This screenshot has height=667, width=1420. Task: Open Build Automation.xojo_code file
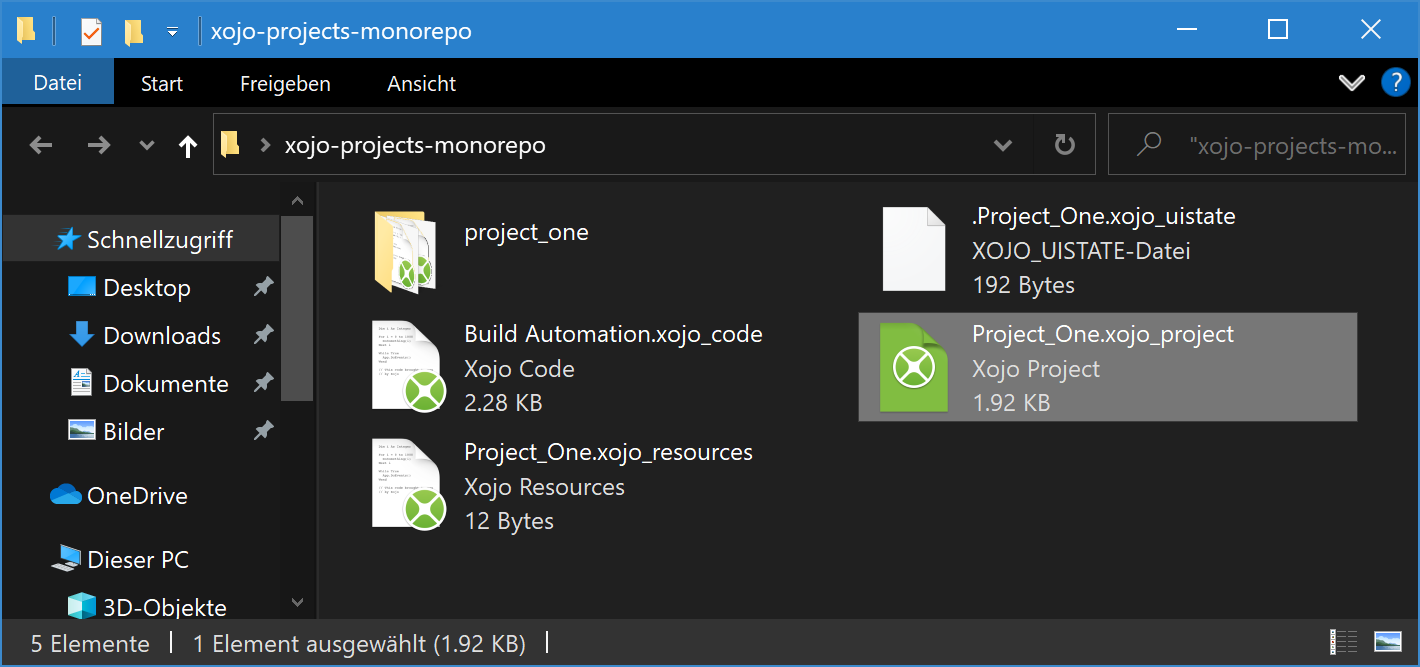[x=612, y=334]
